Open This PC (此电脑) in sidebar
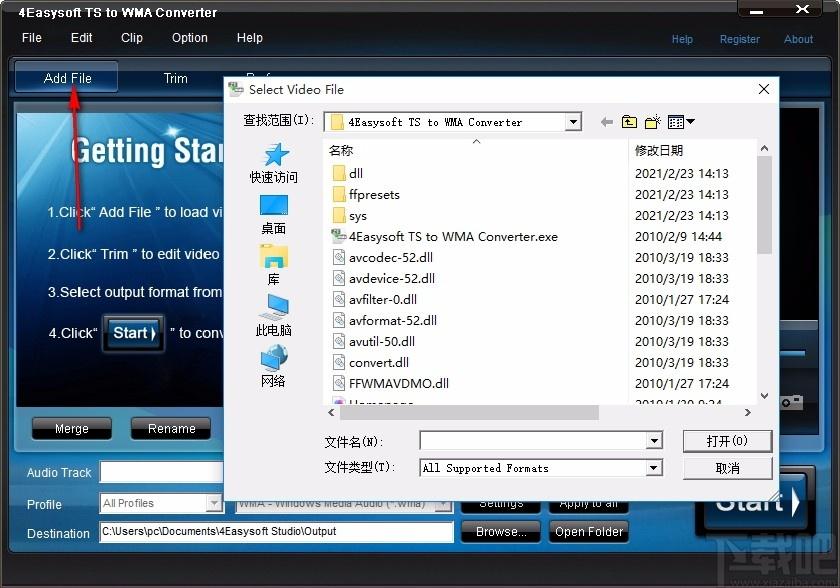 click(x=273, y=316)
